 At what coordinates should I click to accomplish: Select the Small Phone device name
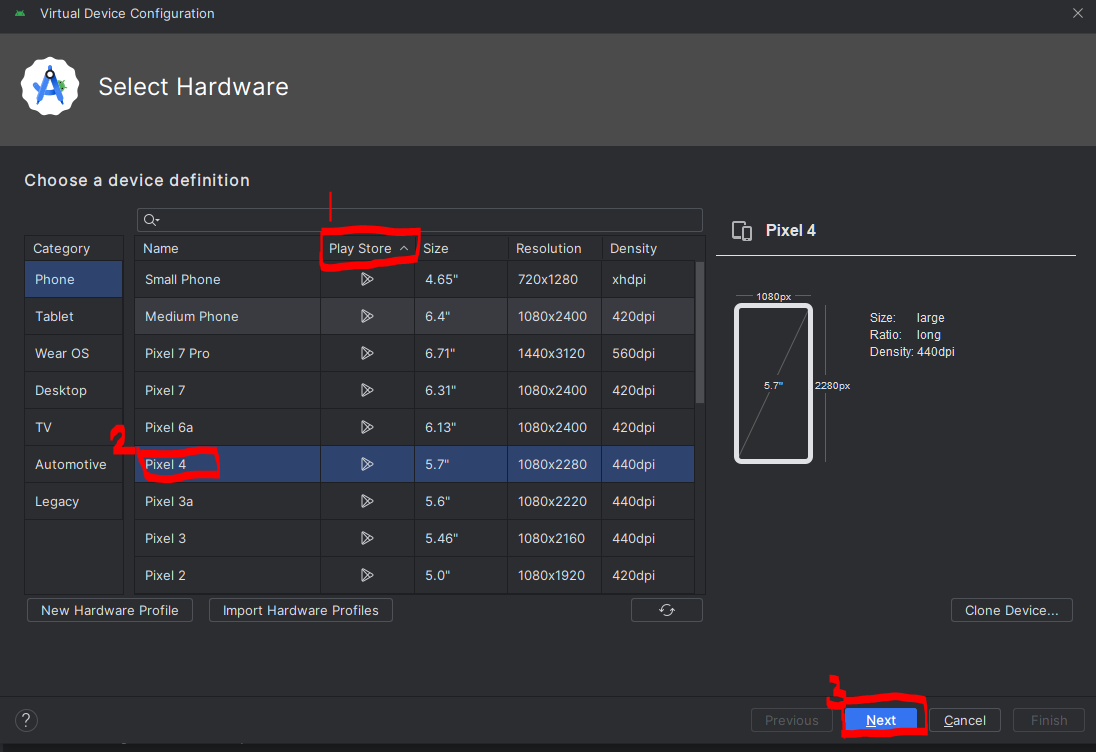182,280
